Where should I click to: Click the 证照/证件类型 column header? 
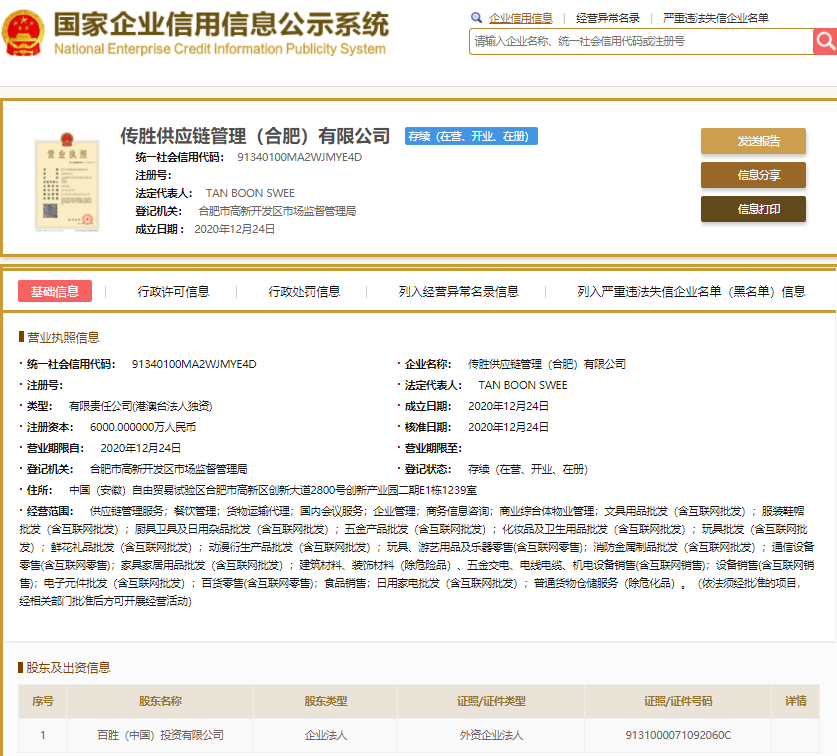click(x=491, y=701)
